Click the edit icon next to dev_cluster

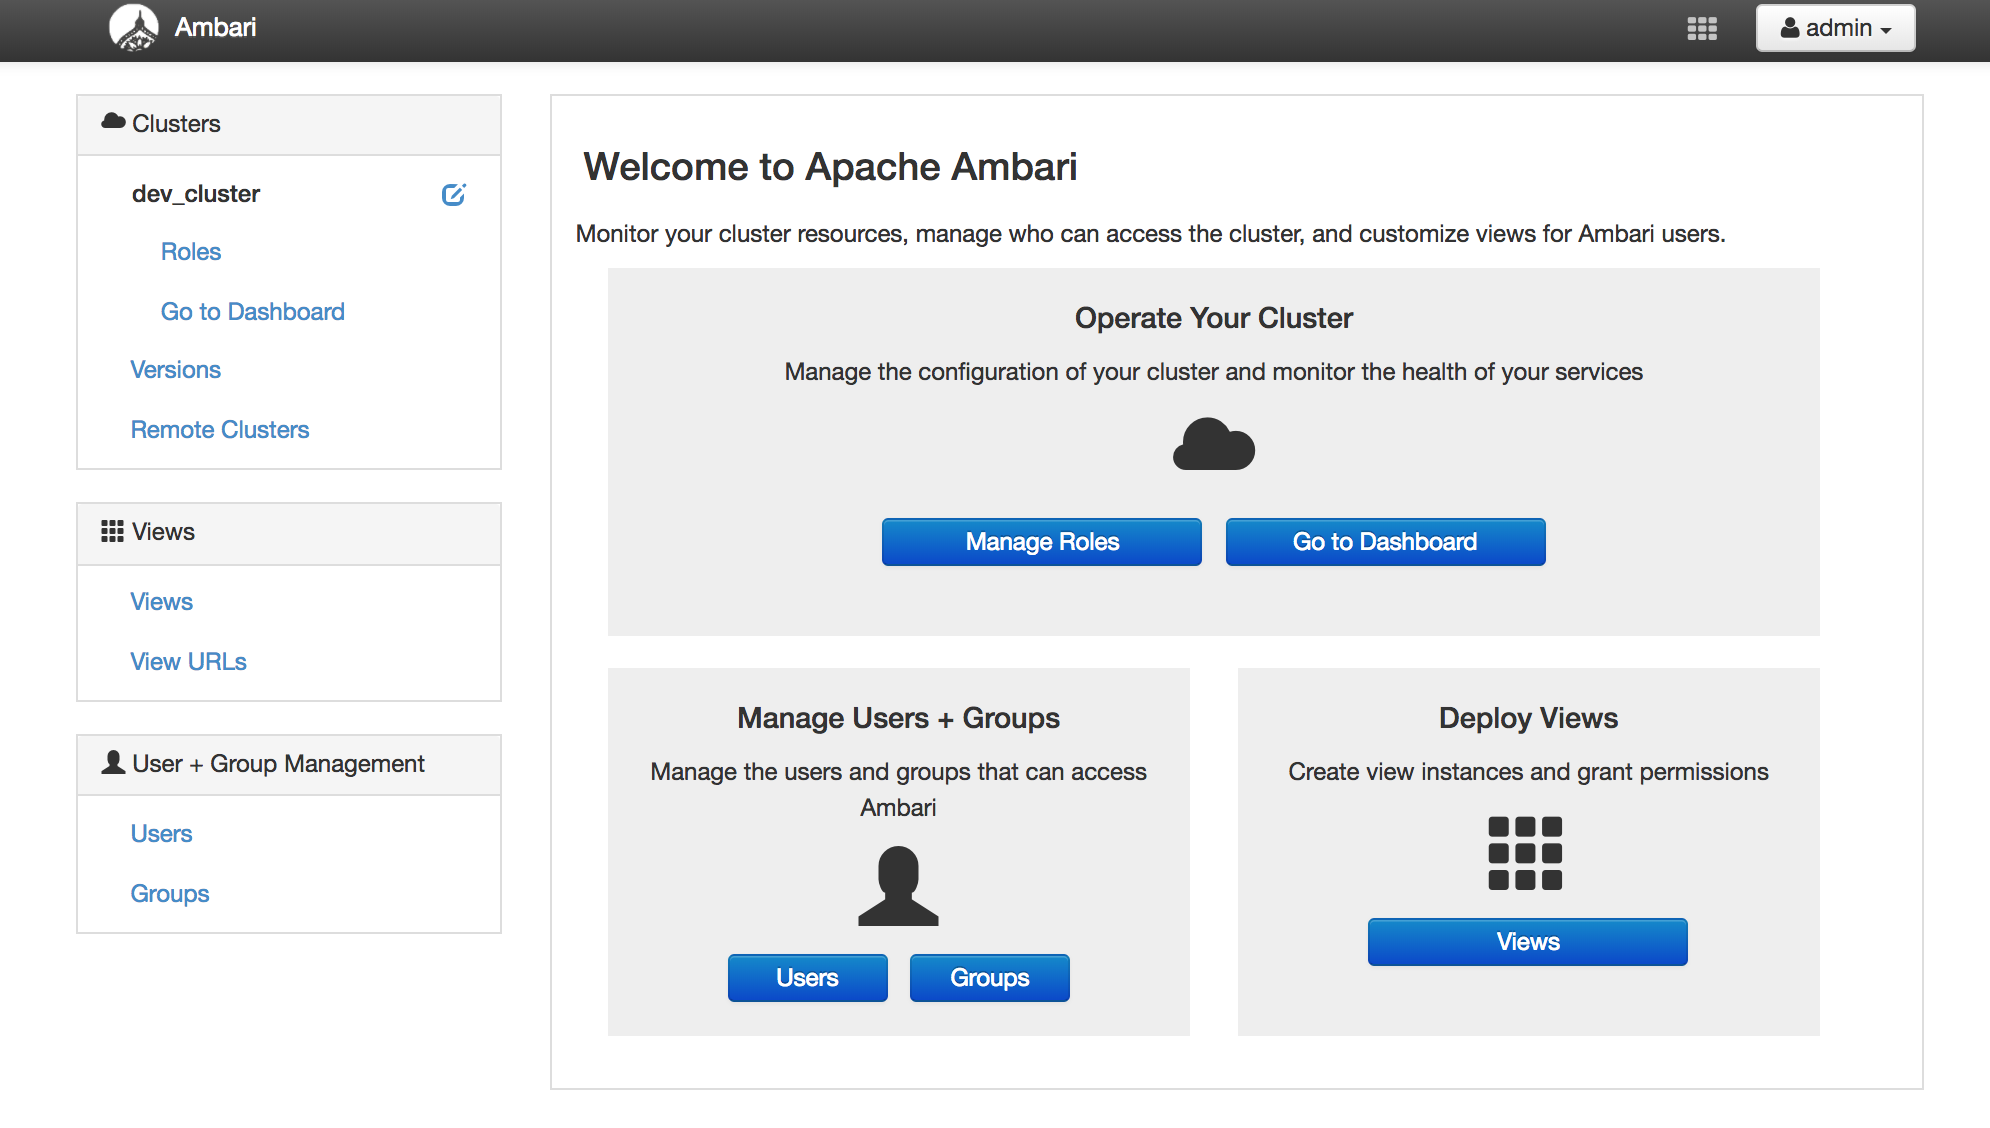pos(453,194)
